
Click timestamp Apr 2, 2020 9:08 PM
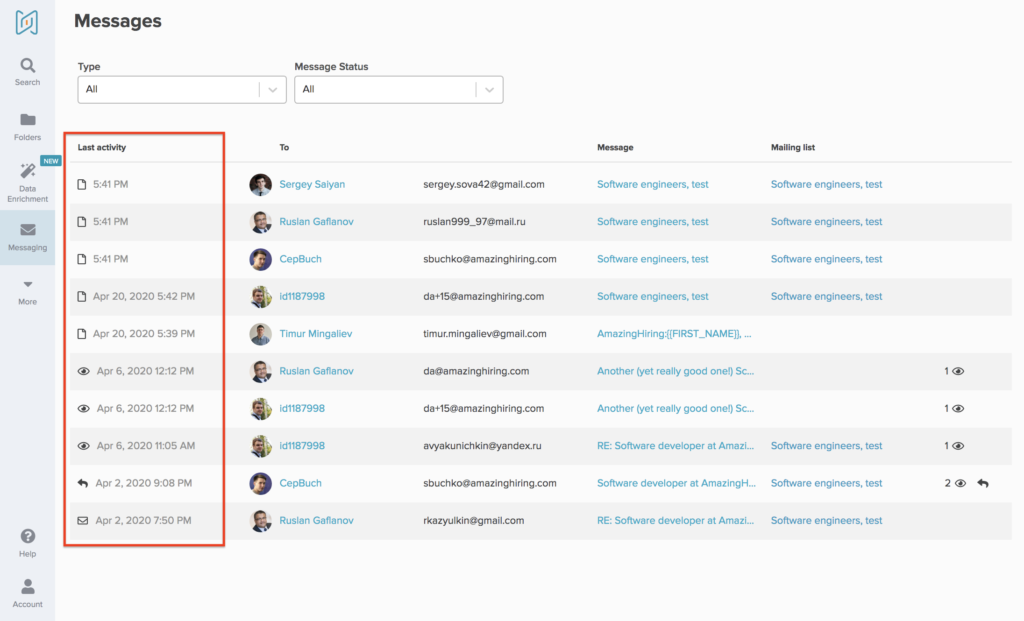pos(144,483)
